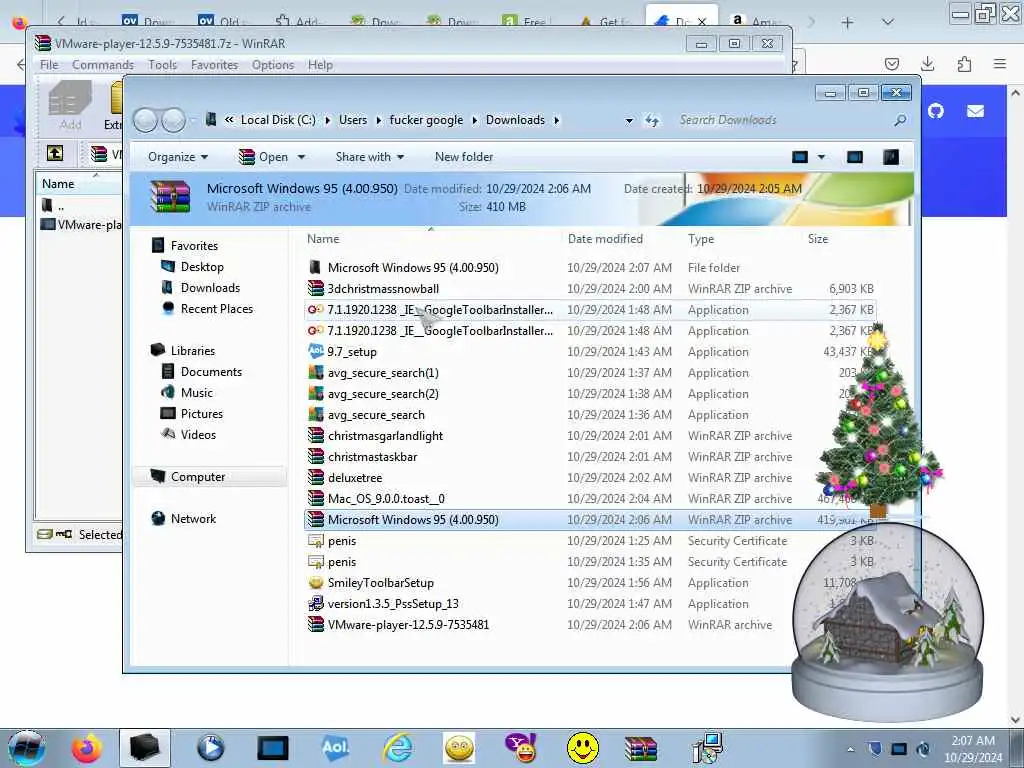1024x768 pixels.
Task: Select the VMware-player-12.5.9-7535481 archive row
Action: (x=590, y=624)
